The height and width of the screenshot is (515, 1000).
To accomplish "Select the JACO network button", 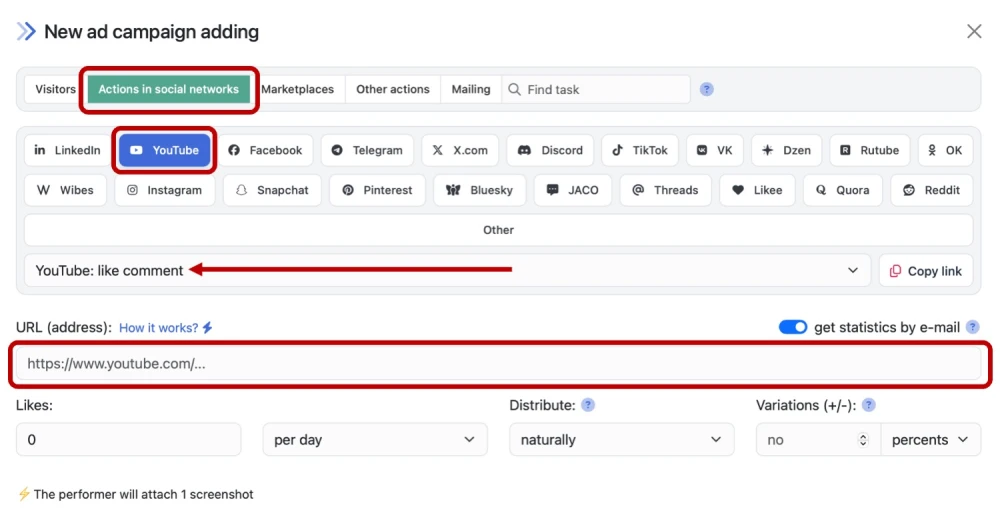I will tap(573, 190).
